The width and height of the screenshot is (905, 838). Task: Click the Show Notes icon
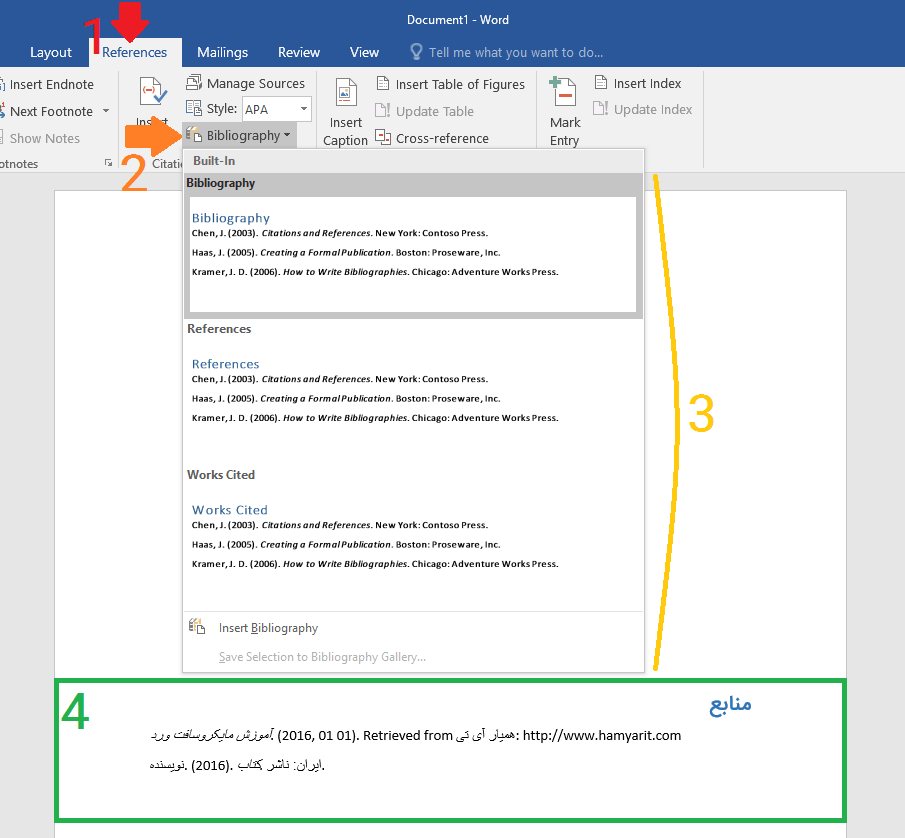[2, 138]
